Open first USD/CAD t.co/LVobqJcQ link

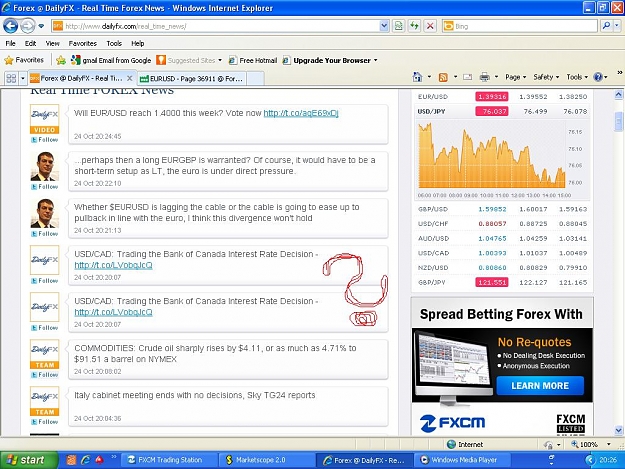(113, 265)
